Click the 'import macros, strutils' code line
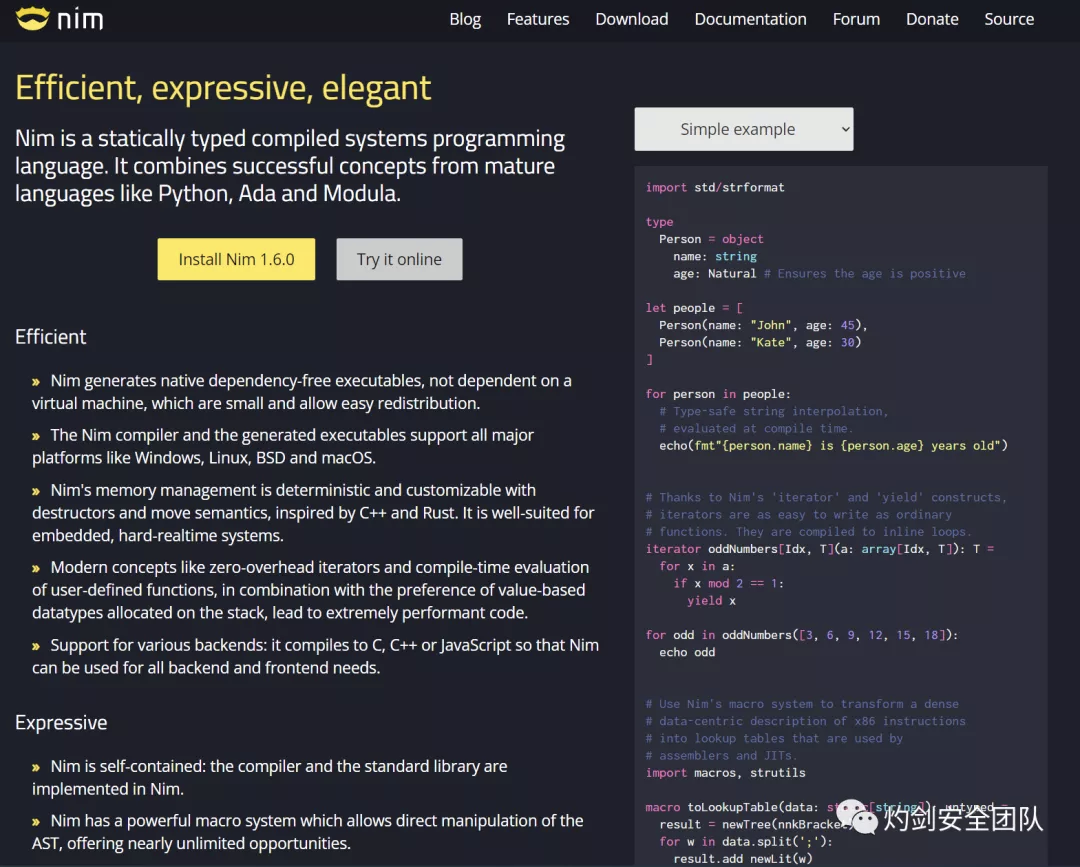This screenshot has width=1080, height=867. tap(725, 773)
